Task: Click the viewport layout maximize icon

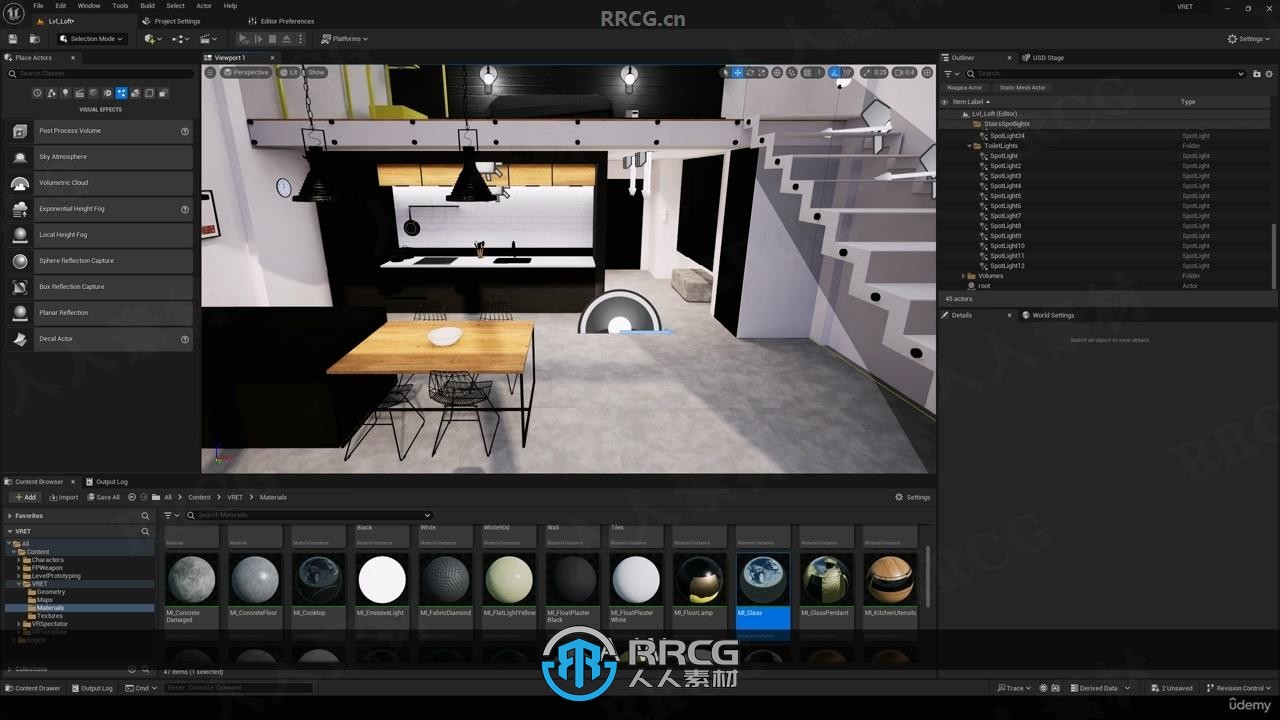Action: (x=927, y=72)
